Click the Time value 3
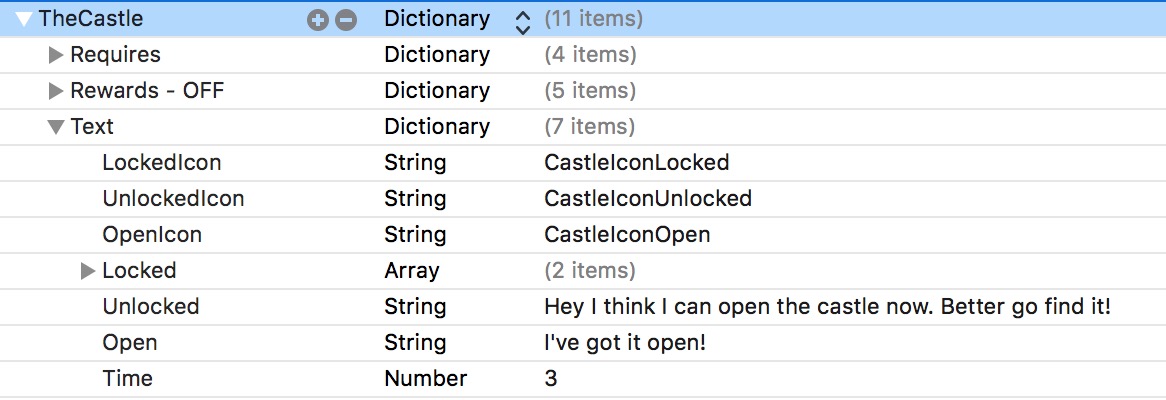Screen dimensions: 1166x400 pyautogui.click(x=551, y=379)
